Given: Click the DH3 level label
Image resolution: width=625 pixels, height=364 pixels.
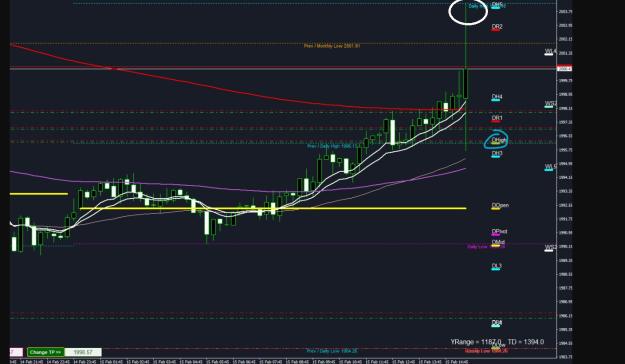Looking at the screenshot, I should tap(497, 154).
